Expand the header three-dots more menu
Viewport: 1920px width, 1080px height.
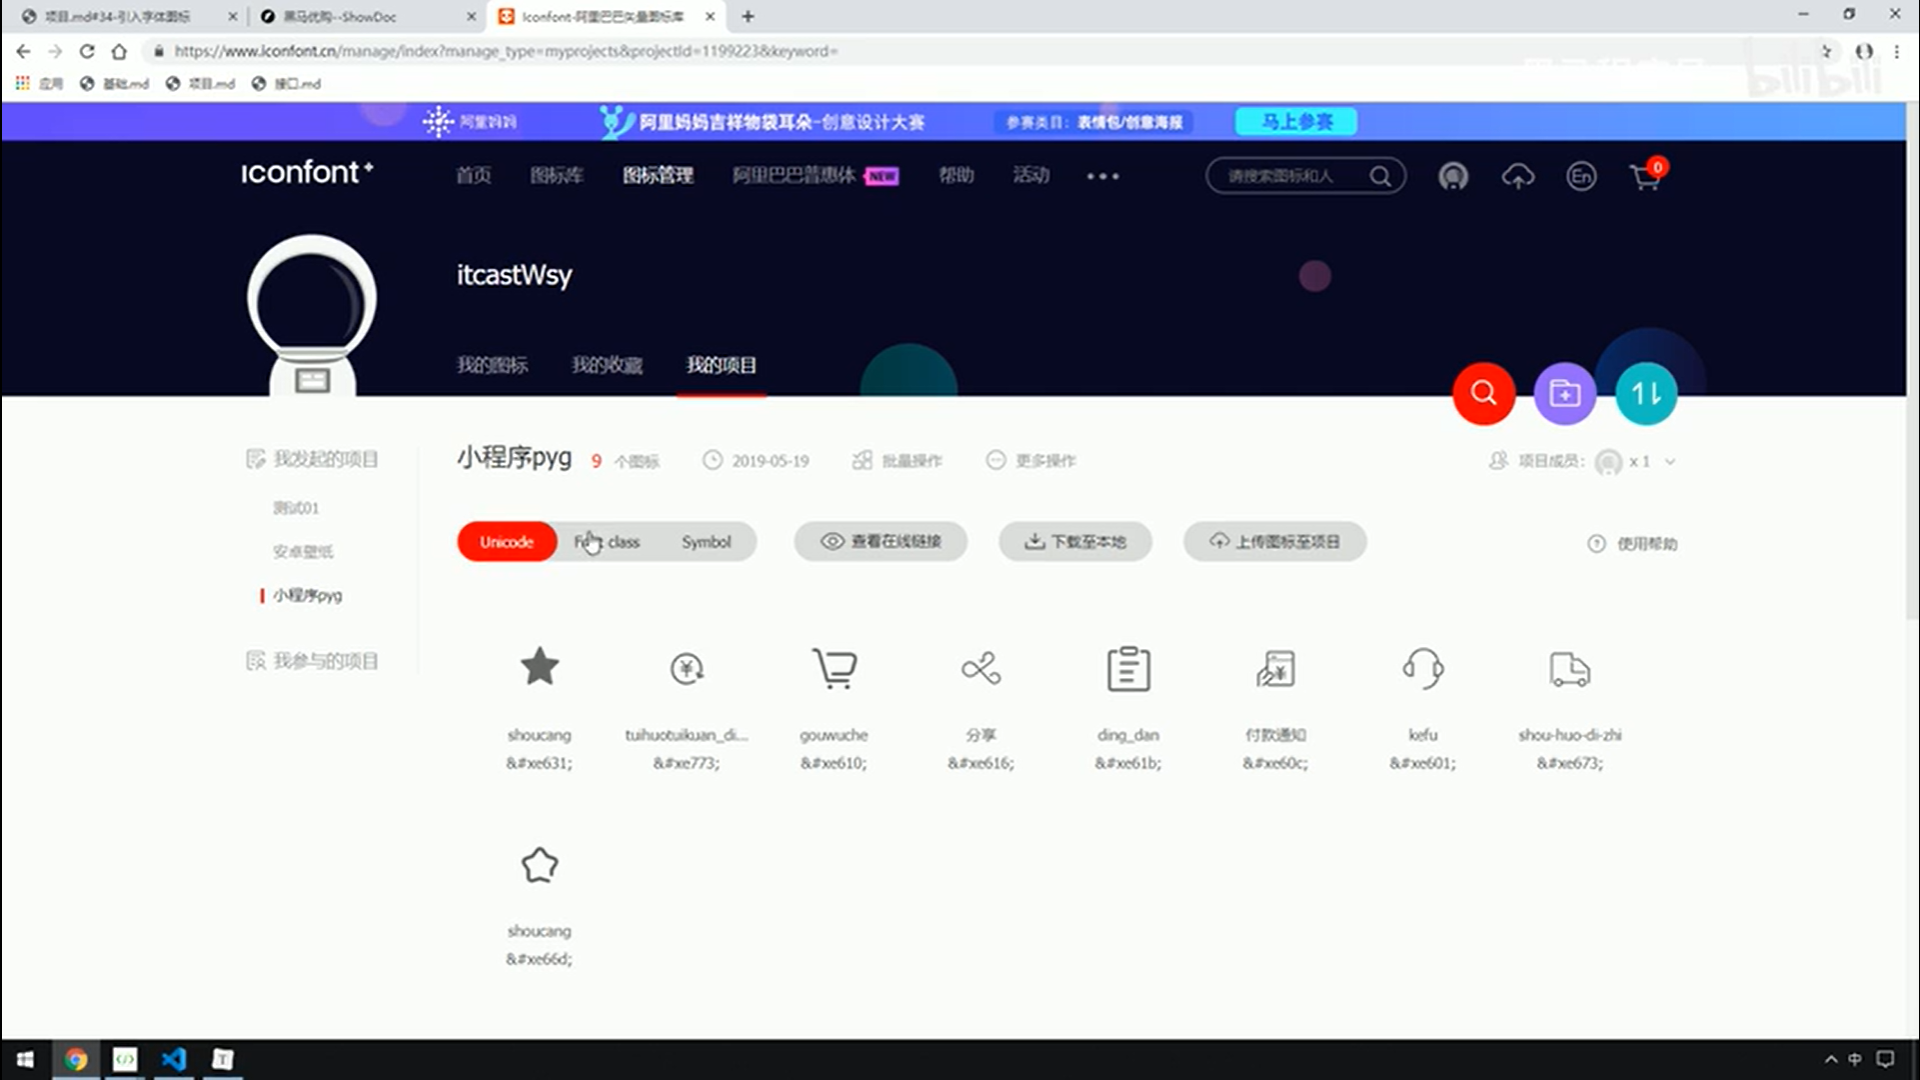pyautogui.click(x=1102, y=176)
